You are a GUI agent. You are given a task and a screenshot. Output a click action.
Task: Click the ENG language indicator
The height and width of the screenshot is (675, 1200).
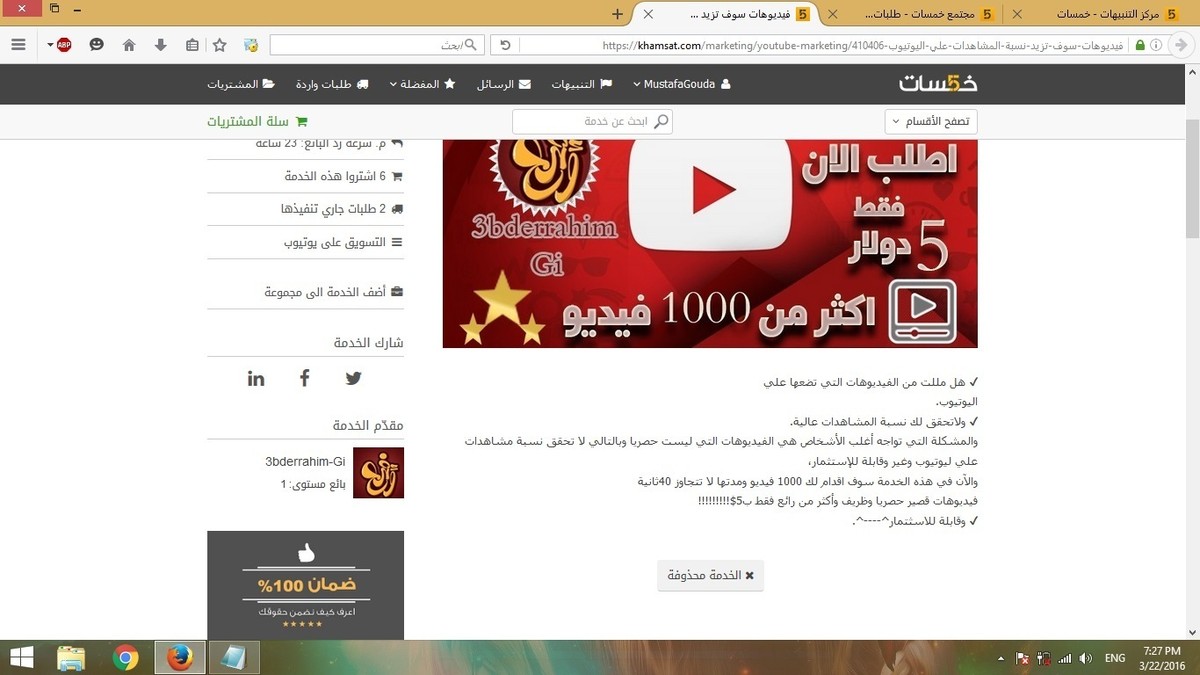[1115, 658]
